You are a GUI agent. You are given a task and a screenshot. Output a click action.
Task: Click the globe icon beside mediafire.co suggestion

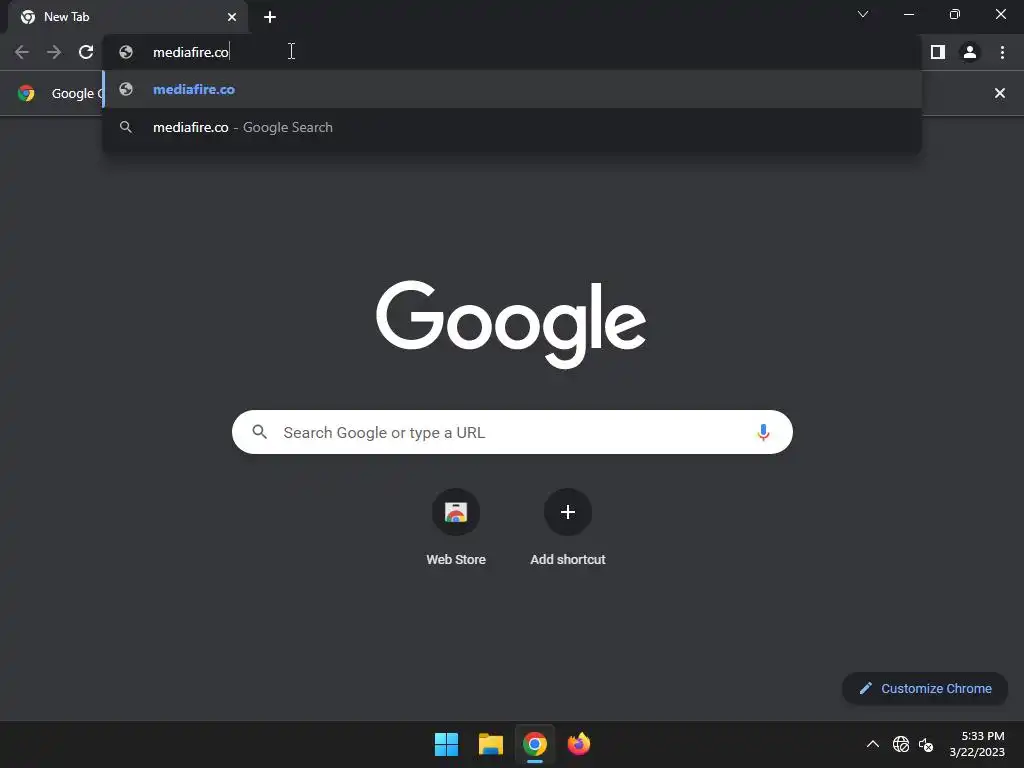click(126, 89)
